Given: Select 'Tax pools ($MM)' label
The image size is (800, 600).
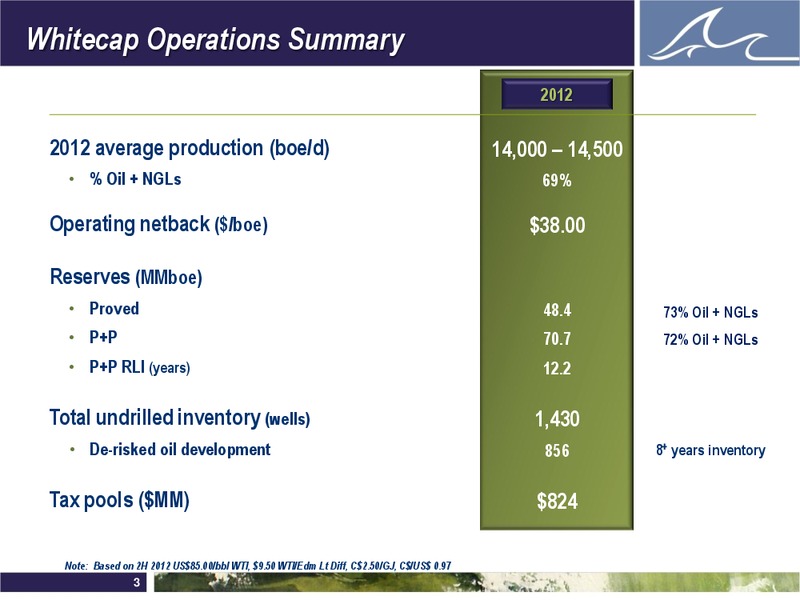Looking at the screenshot, I should pyautogui.click(x=119, y=499).
